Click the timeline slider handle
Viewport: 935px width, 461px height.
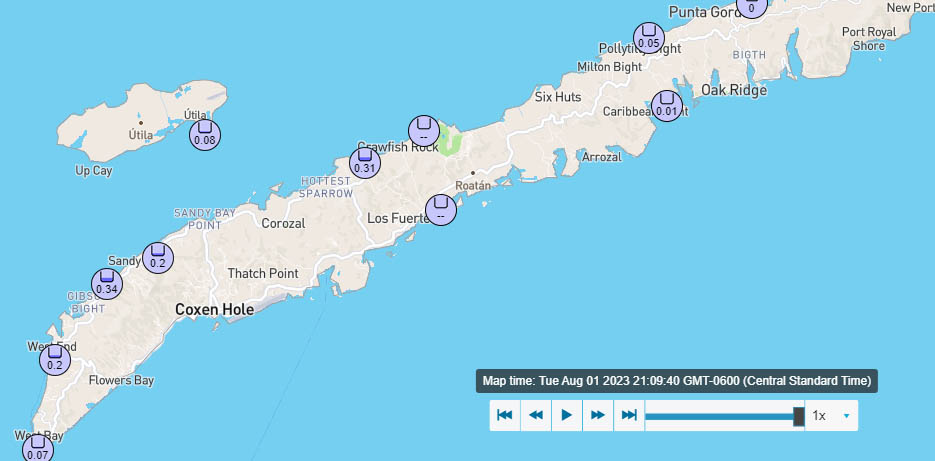(798, 415)
